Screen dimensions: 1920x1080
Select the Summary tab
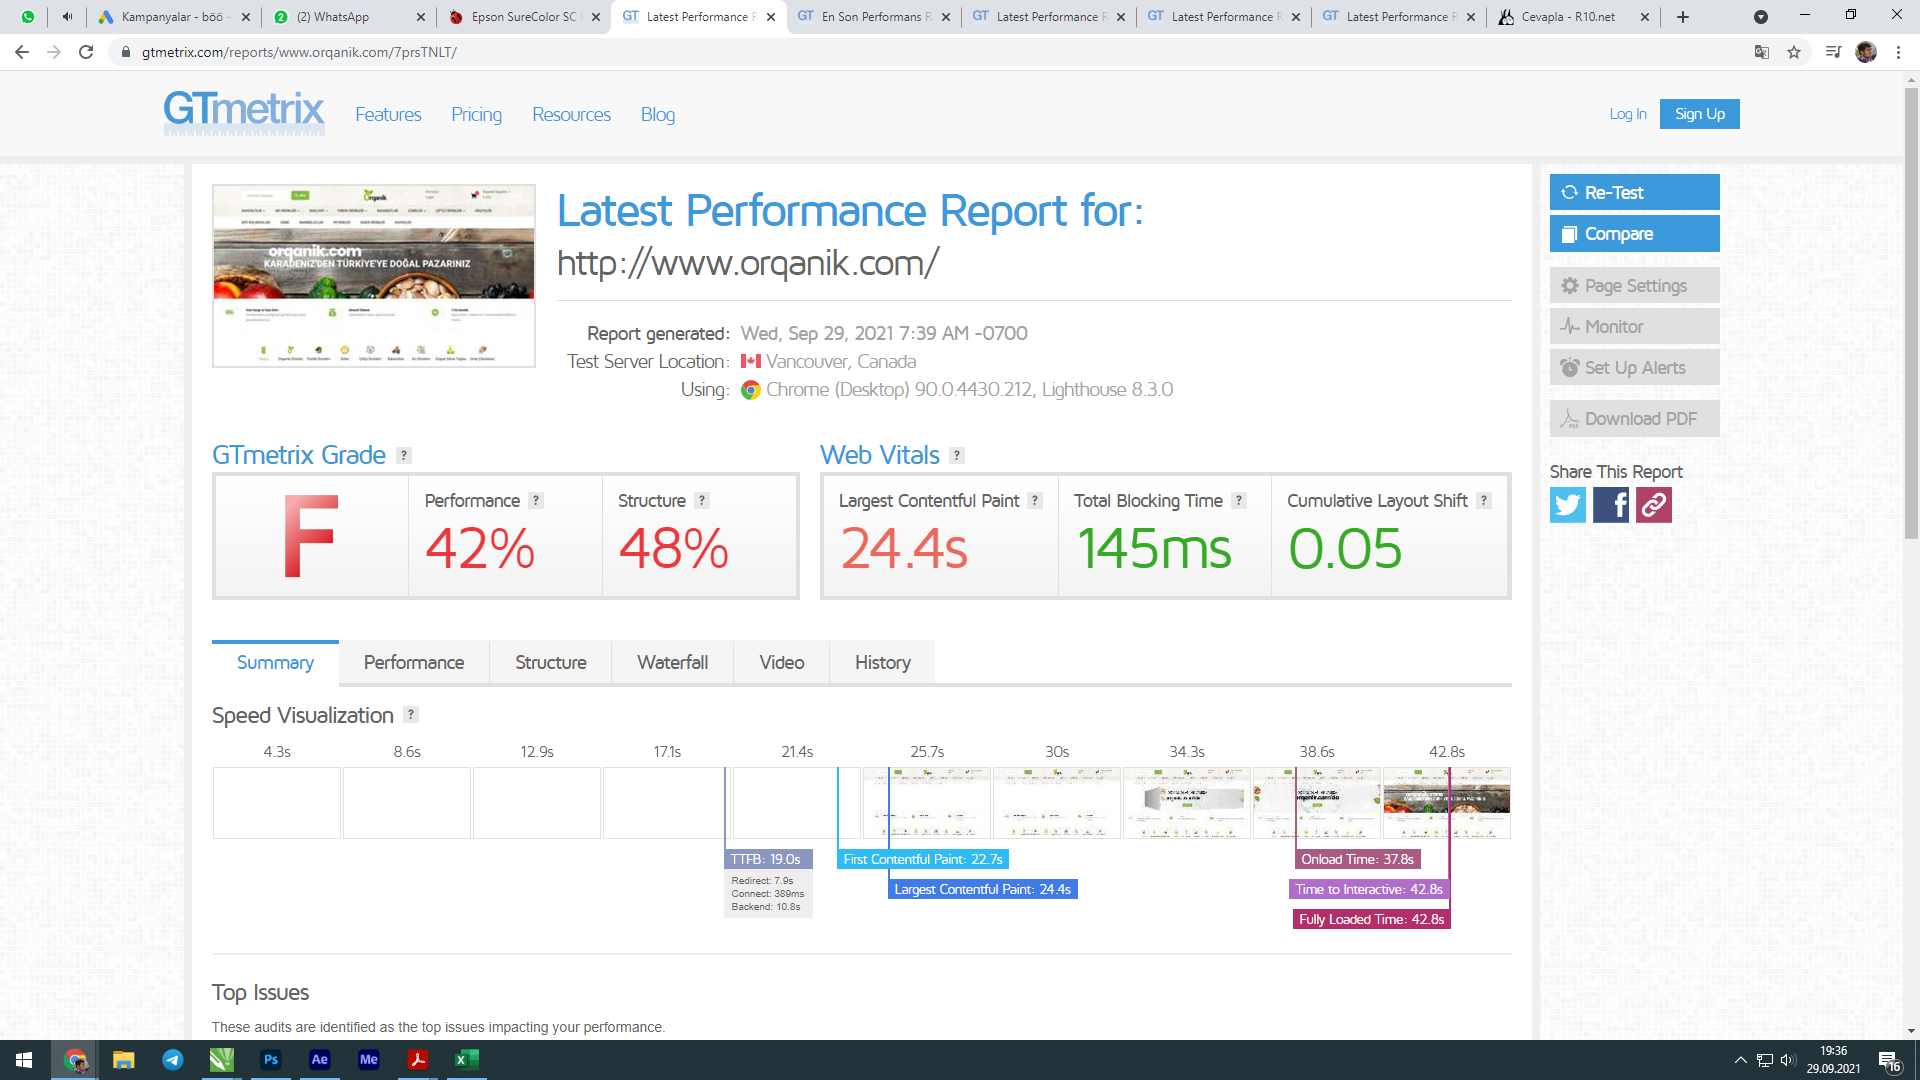pyautogui.click(x=275, y=663)
